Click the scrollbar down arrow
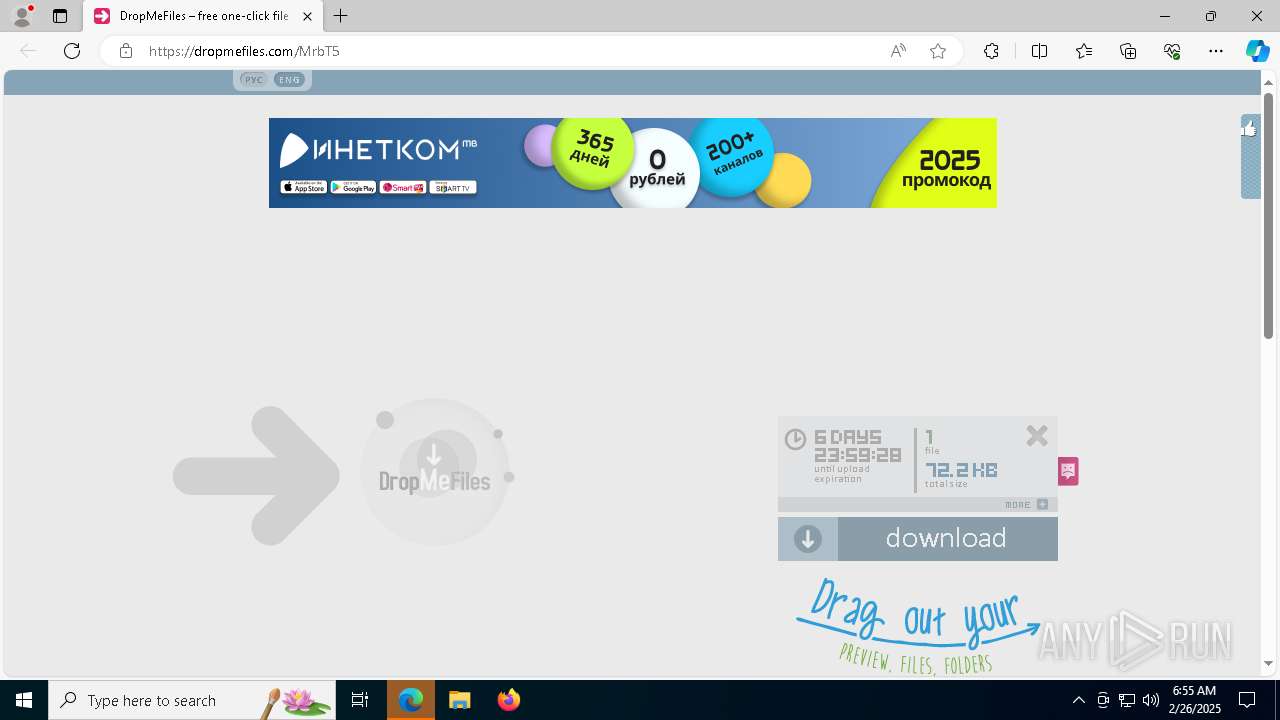The image size is (1280, 720). click(1268, 663)
